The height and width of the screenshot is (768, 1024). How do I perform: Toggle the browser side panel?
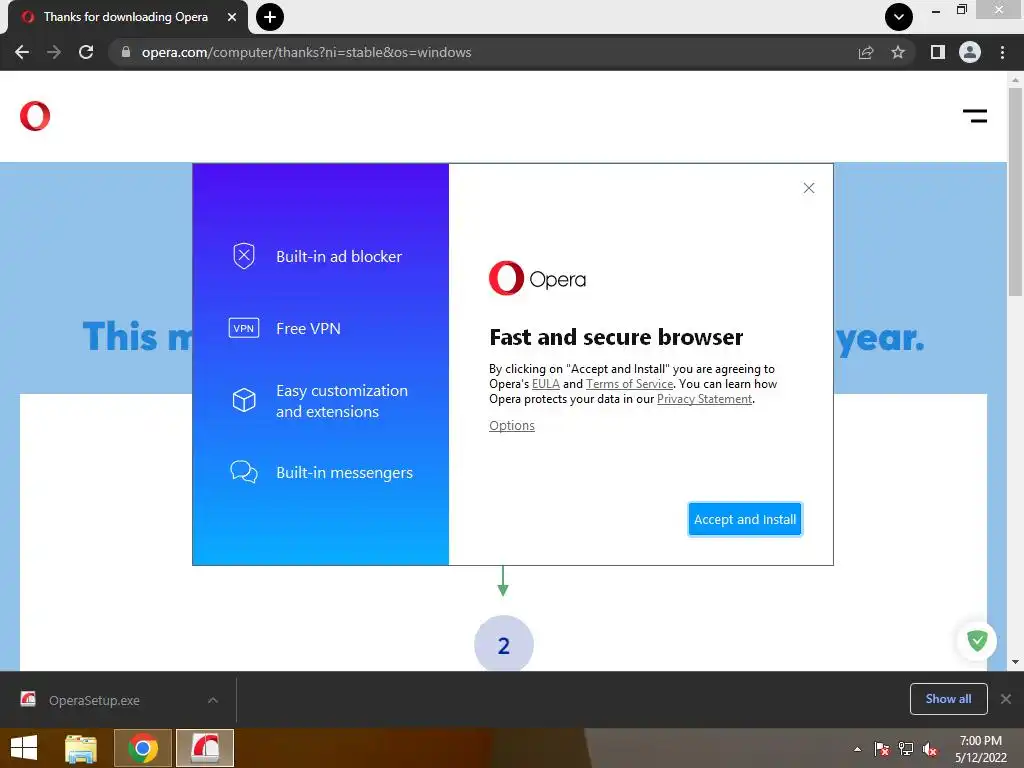(938, 52)
